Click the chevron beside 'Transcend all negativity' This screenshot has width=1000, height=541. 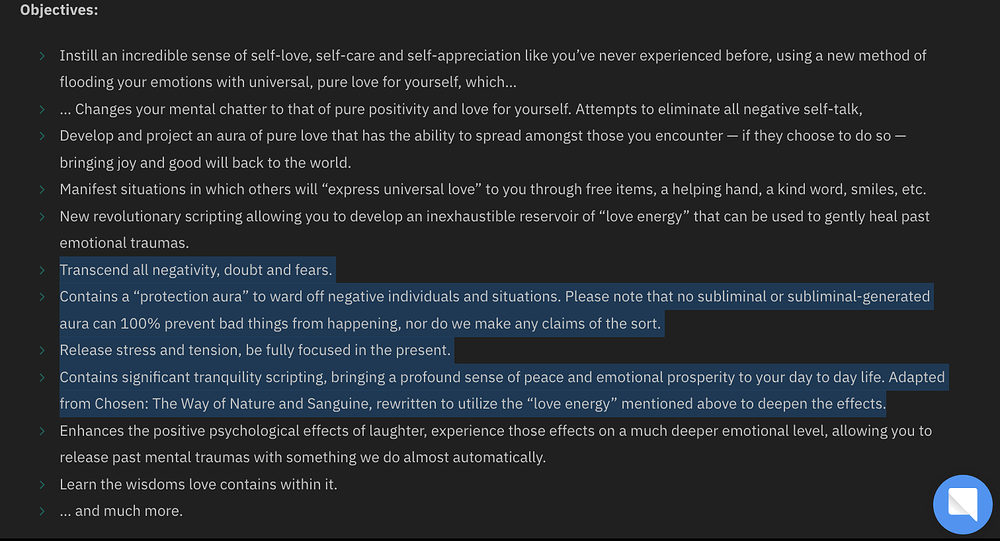click(42, 270)
